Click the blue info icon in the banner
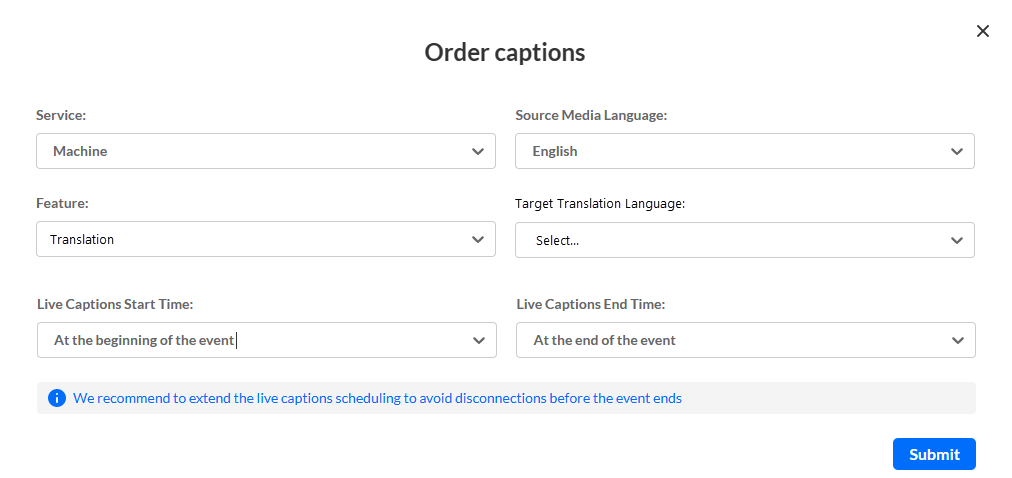Screen dimensions: 1012x478 point(57,398)
